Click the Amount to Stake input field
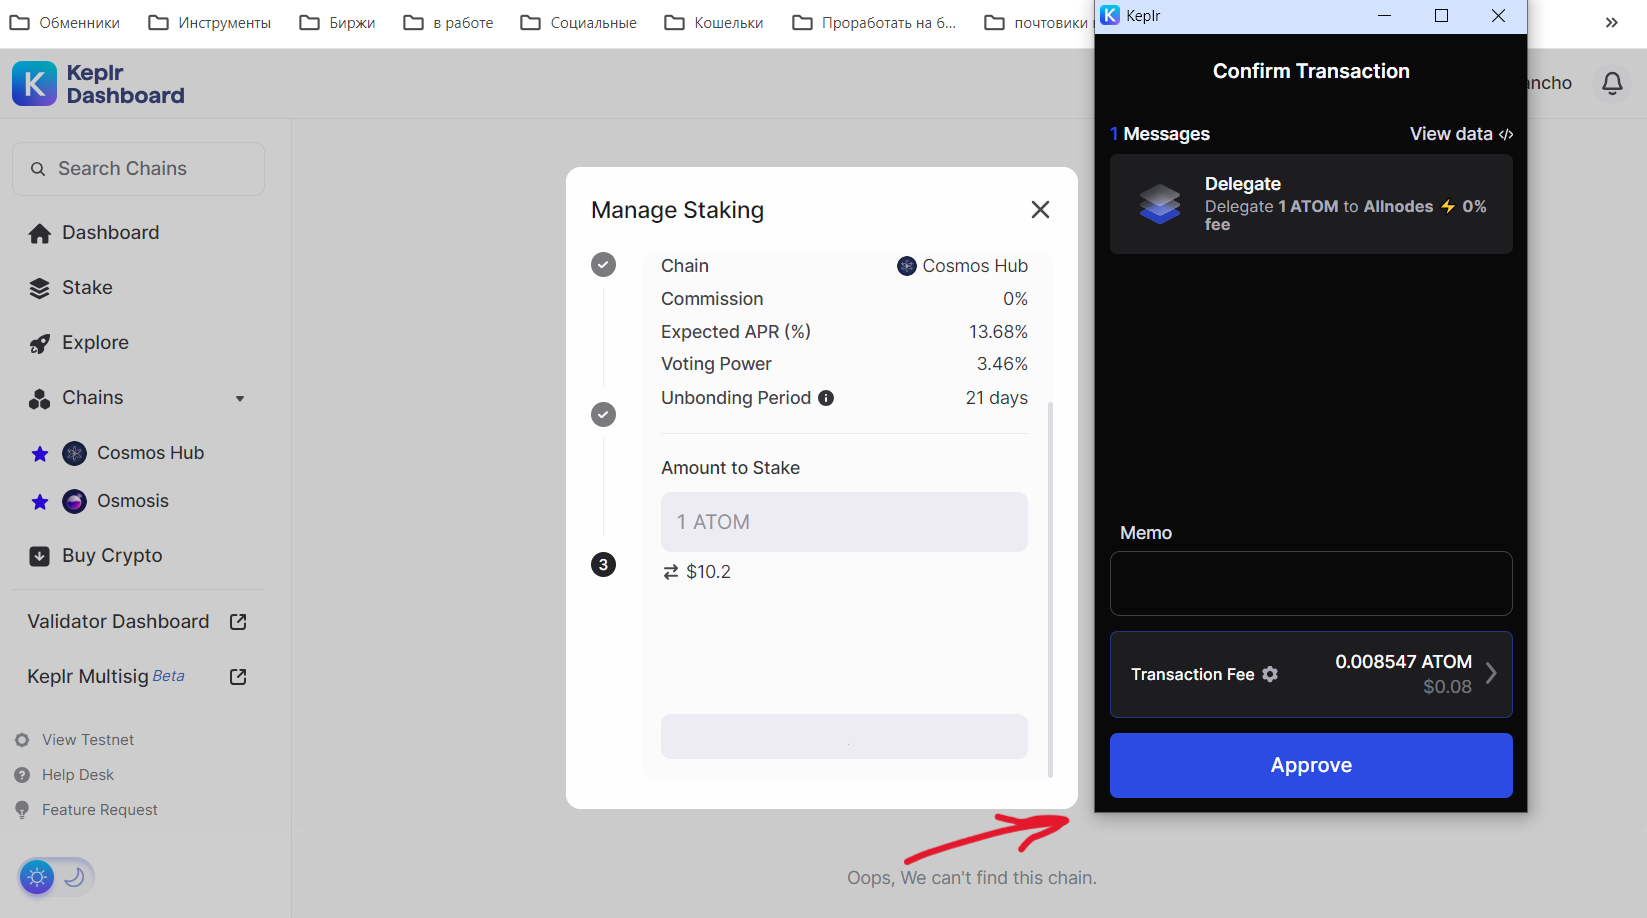 point(844,522)
